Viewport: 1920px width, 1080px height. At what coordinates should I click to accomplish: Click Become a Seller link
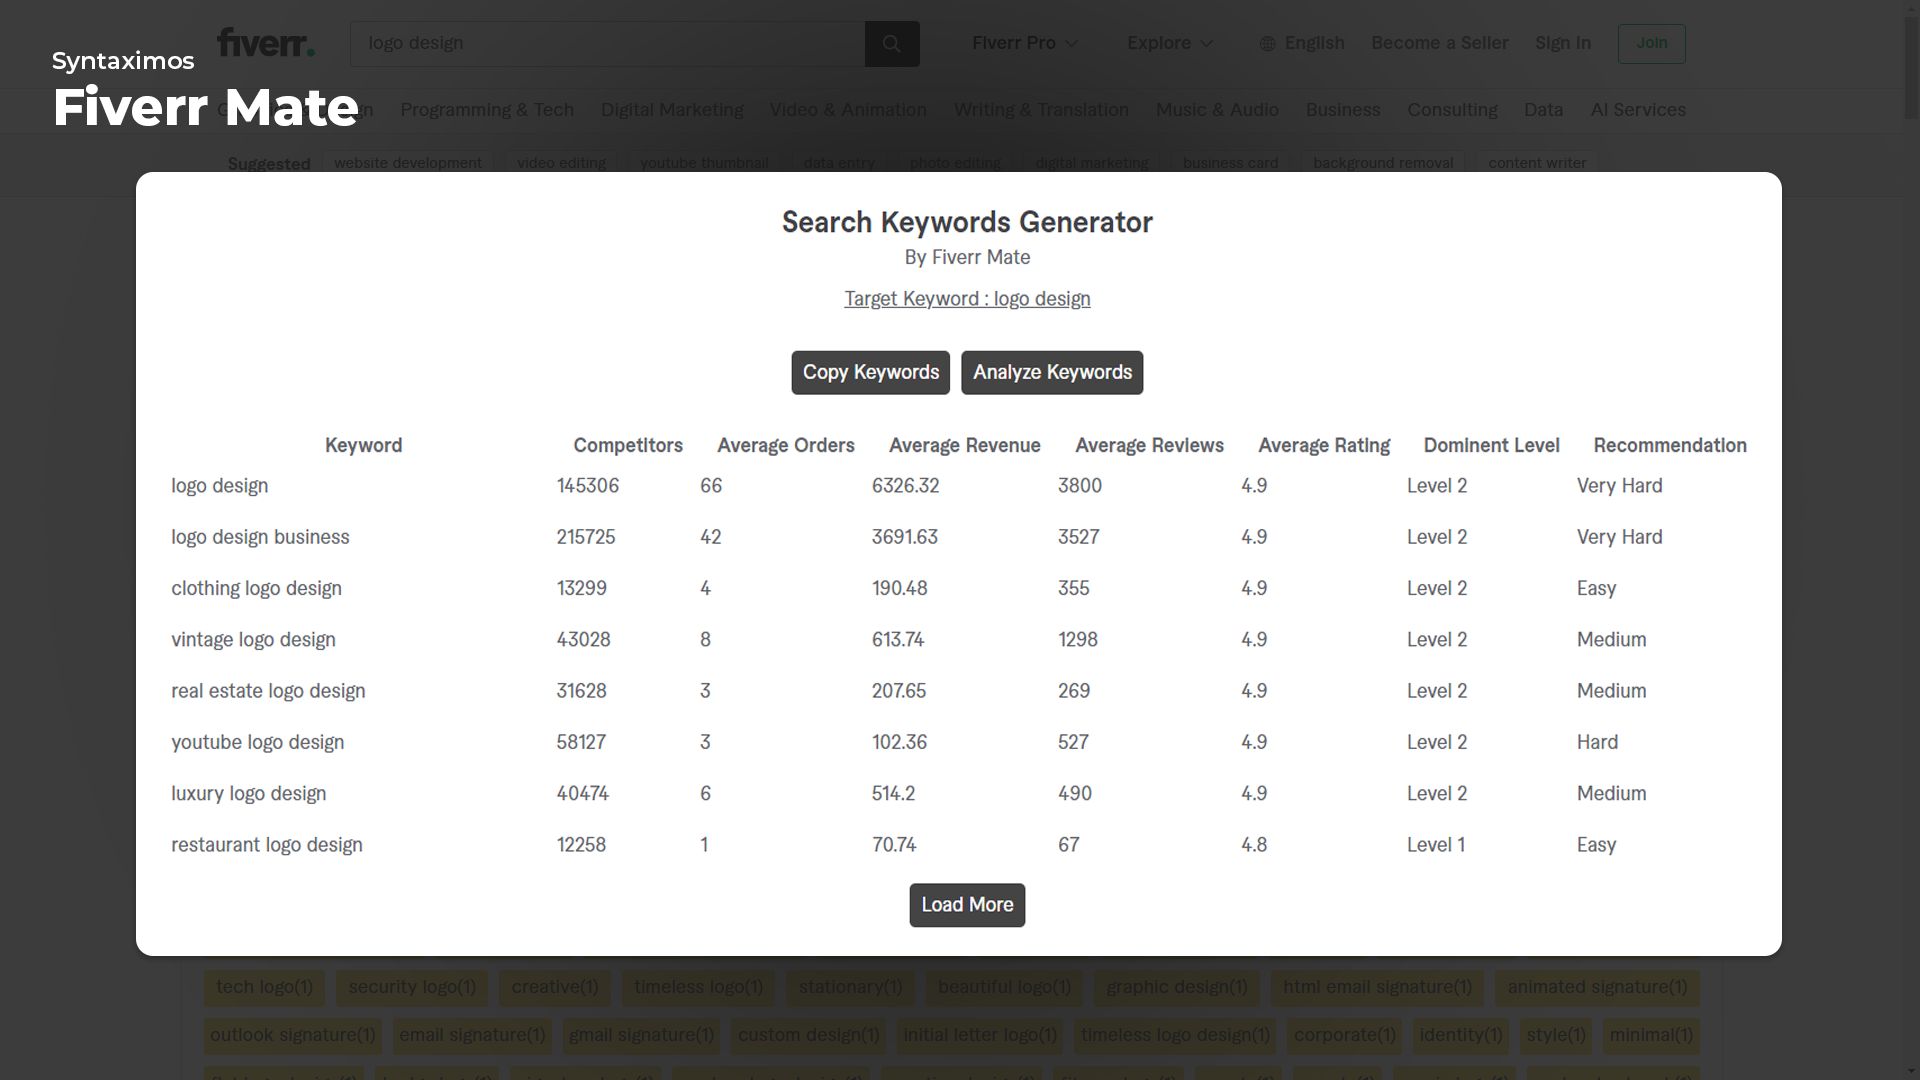pos(1438,43)
